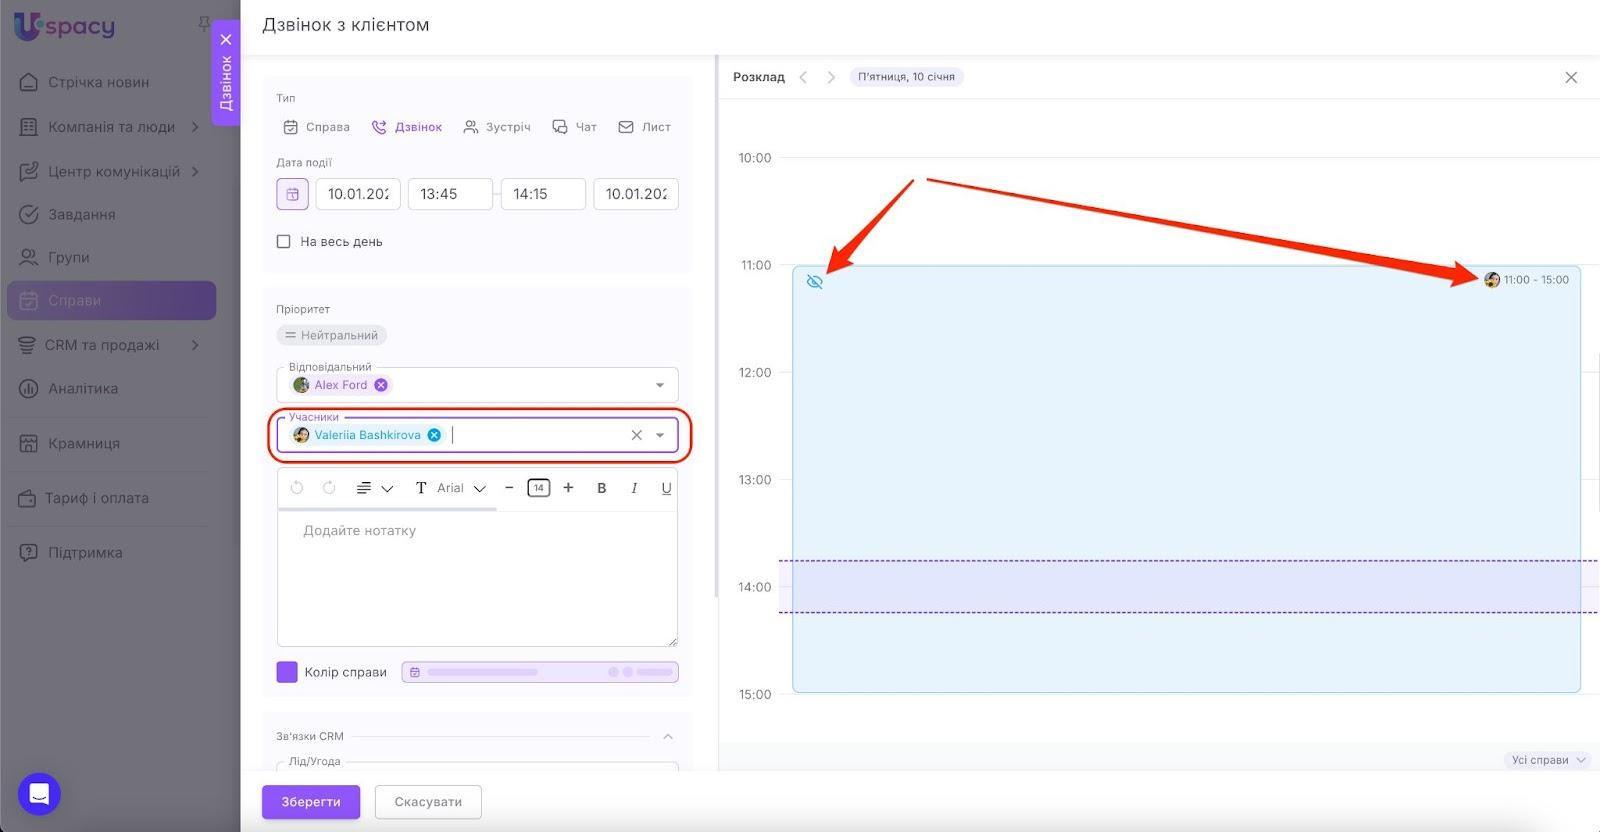The height and width of the screenshot is (832, 1600).
Task: Decrease font size with minus icon
Action: click(x=509, y=488)
